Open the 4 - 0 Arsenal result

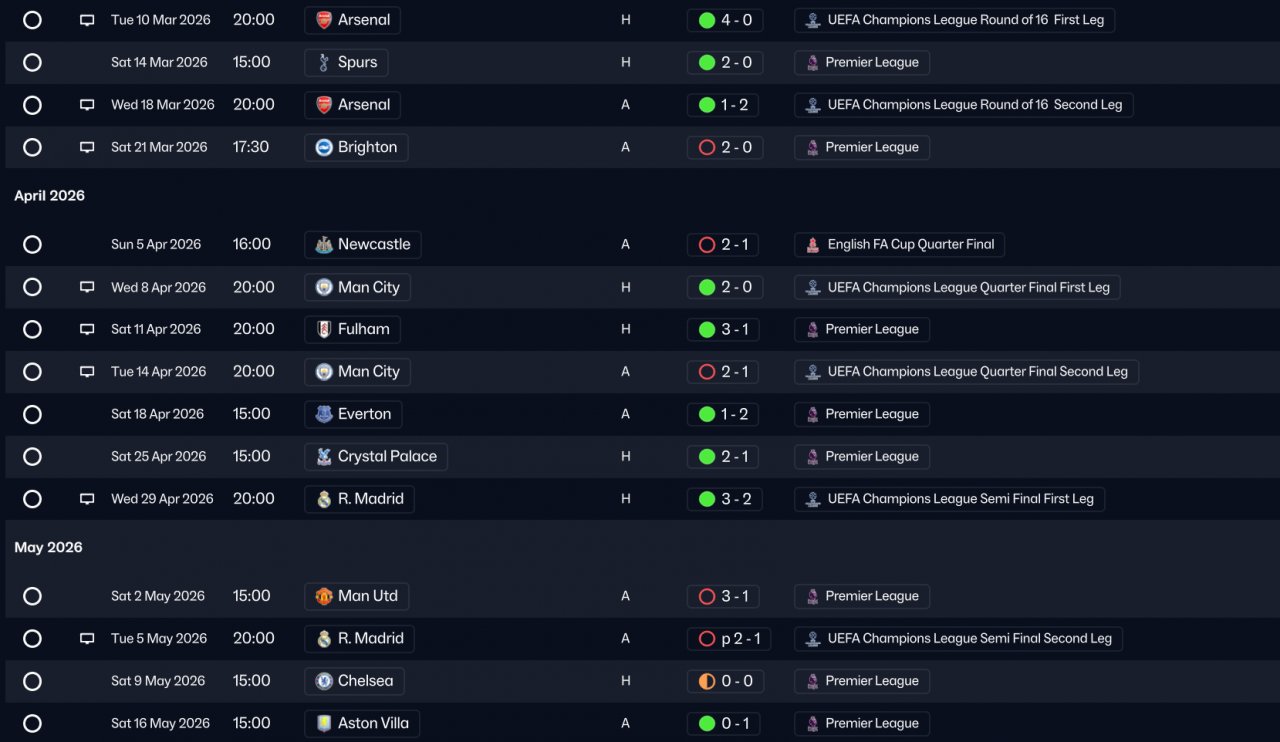[725, 20]
